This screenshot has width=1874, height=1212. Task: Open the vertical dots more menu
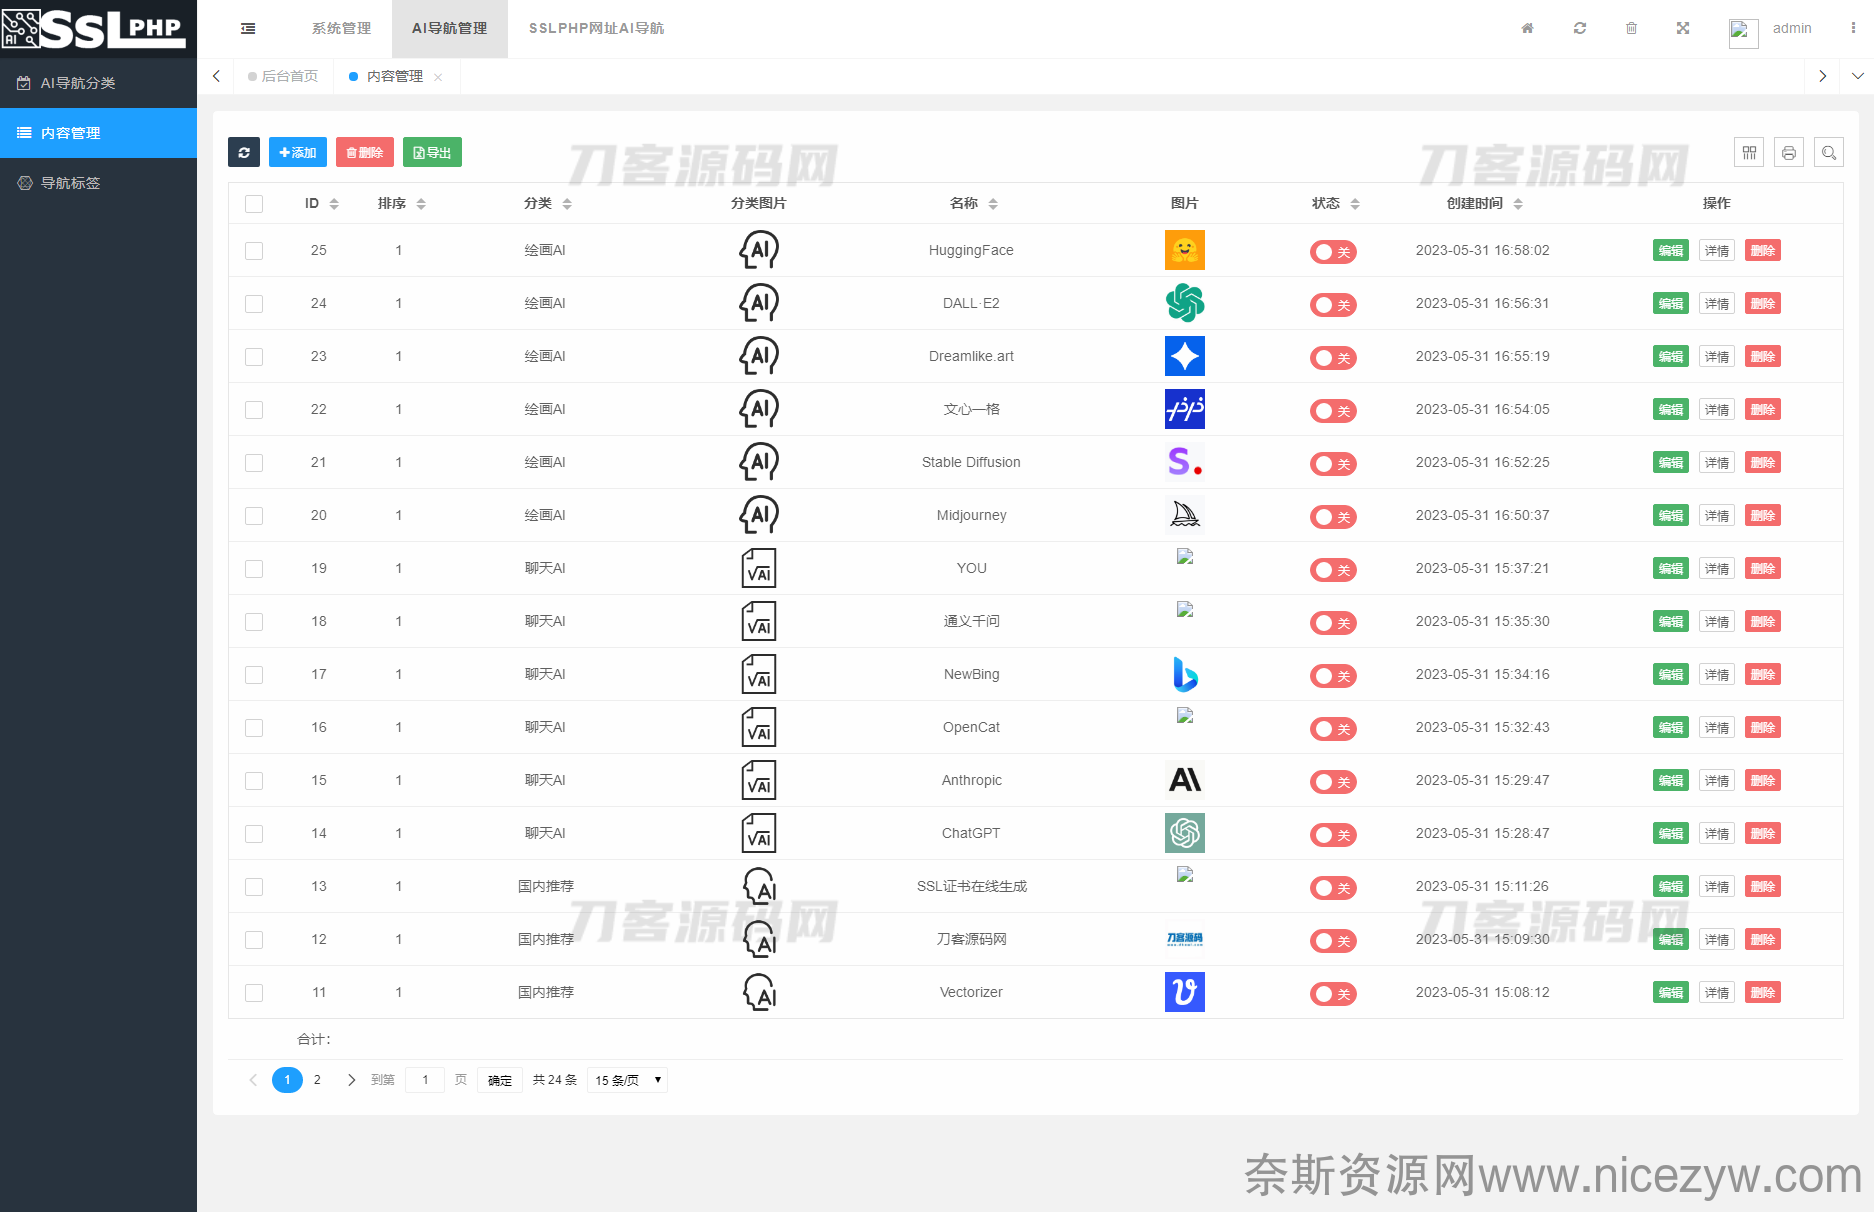[x=1853, y=28]
